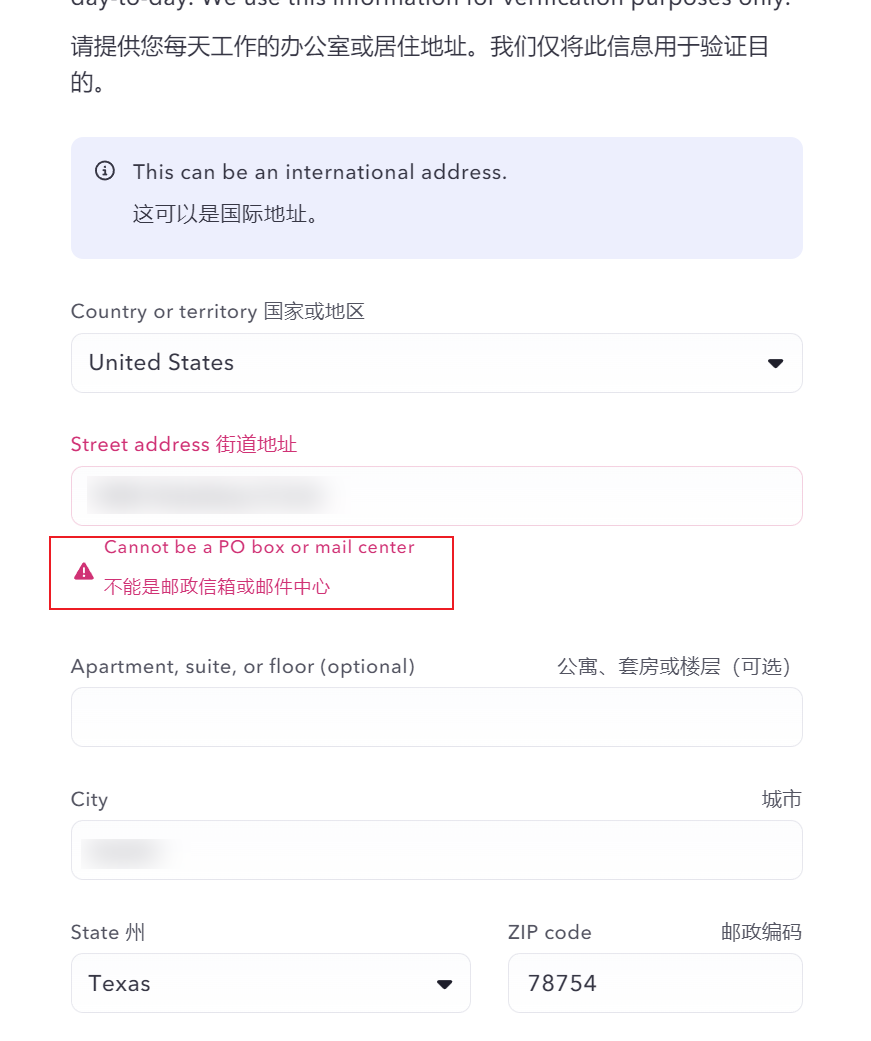871x1041 pixels.
Task: Select the City text field
Action: point(436,850)
